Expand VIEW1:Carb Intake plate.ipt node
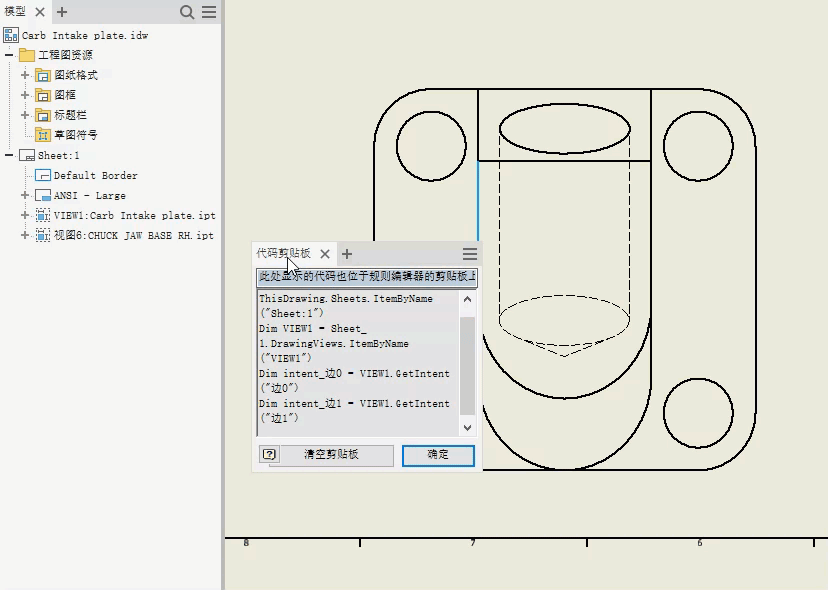Image resolution: width=828 pixels, height=590 pixels. click(x=25, y=215)
